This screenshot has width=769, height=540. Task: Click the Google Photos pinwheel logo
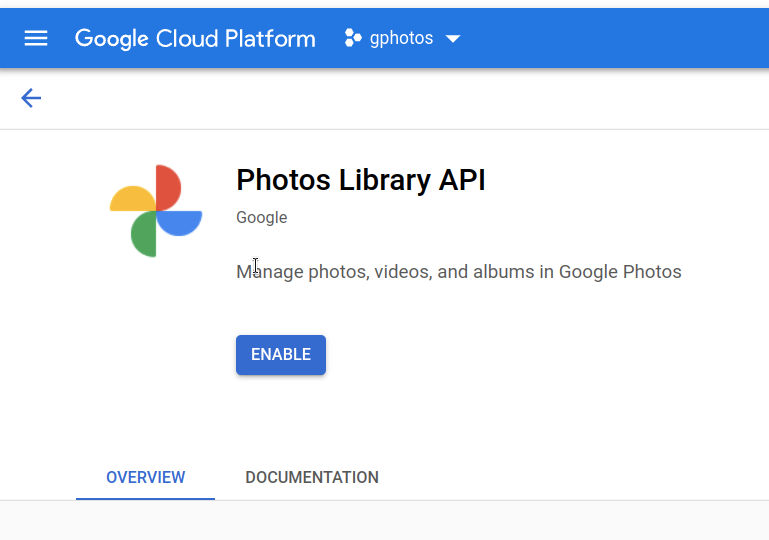tap(156, 211)
